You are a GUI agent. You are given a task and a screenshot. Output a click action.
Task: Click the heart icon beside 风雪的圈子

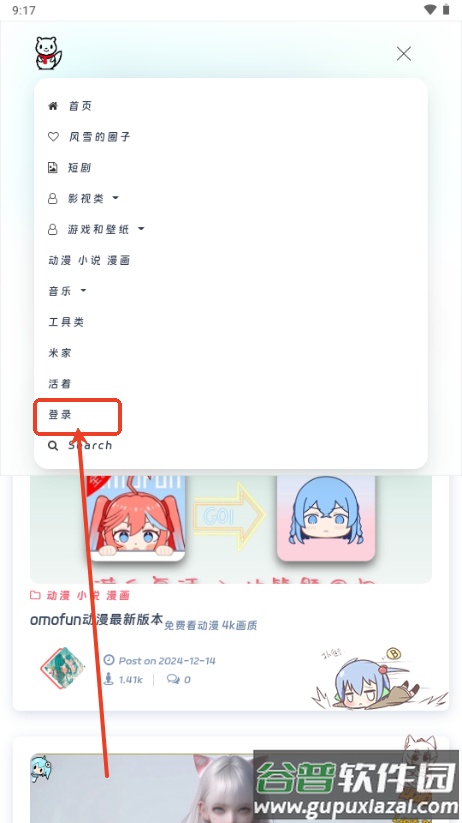coord(53,136)
